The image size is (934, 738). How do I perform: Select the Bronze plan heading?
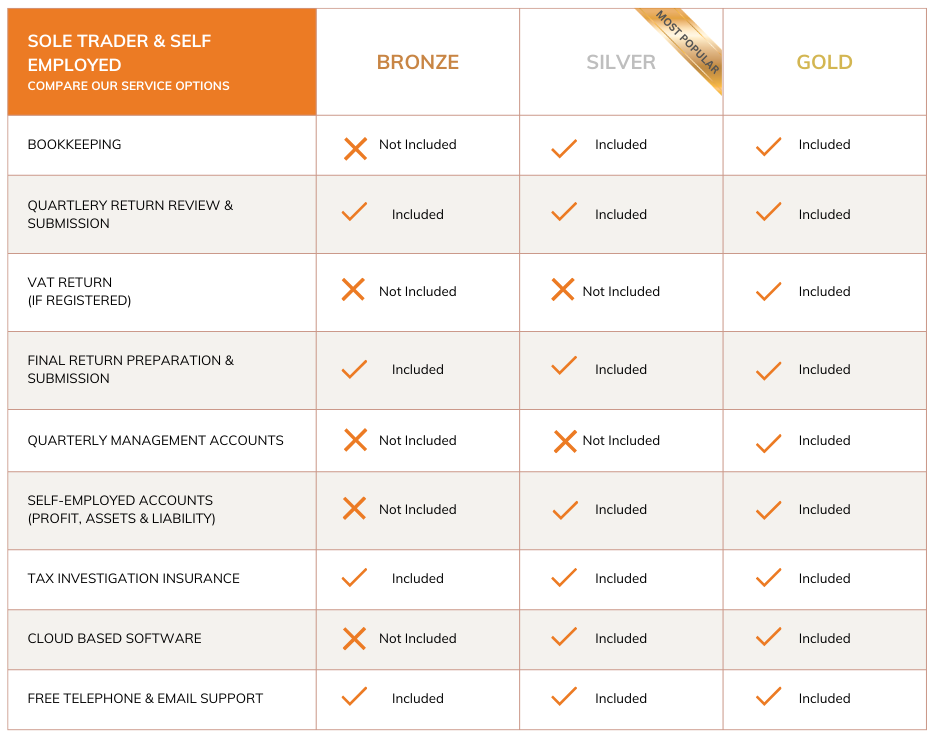click(417, 62)
